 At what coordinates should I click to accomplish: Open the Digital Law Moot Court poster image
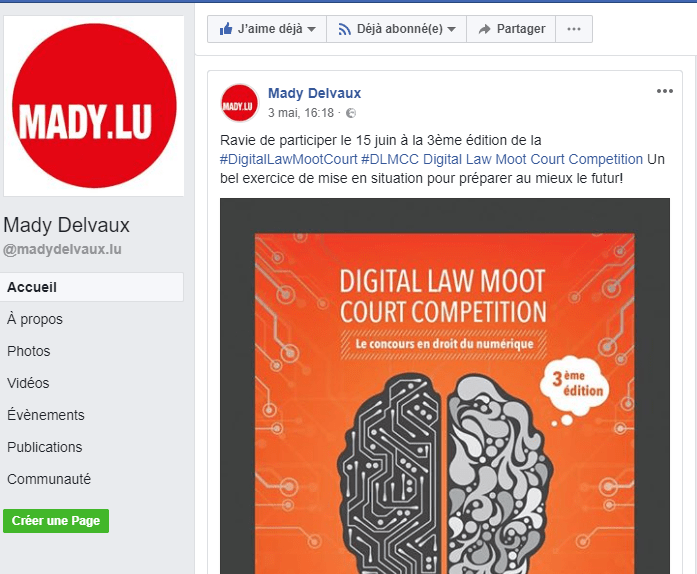tap(445, 386)
